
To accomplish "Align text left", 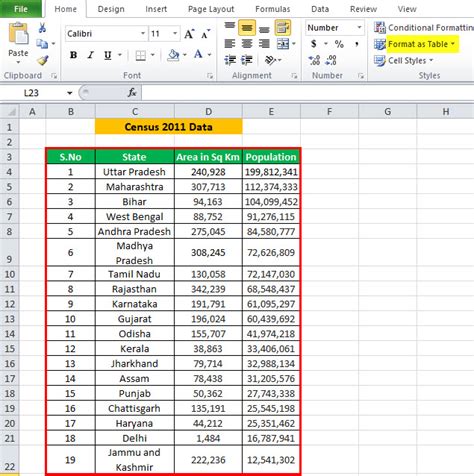I will (230, 44).
